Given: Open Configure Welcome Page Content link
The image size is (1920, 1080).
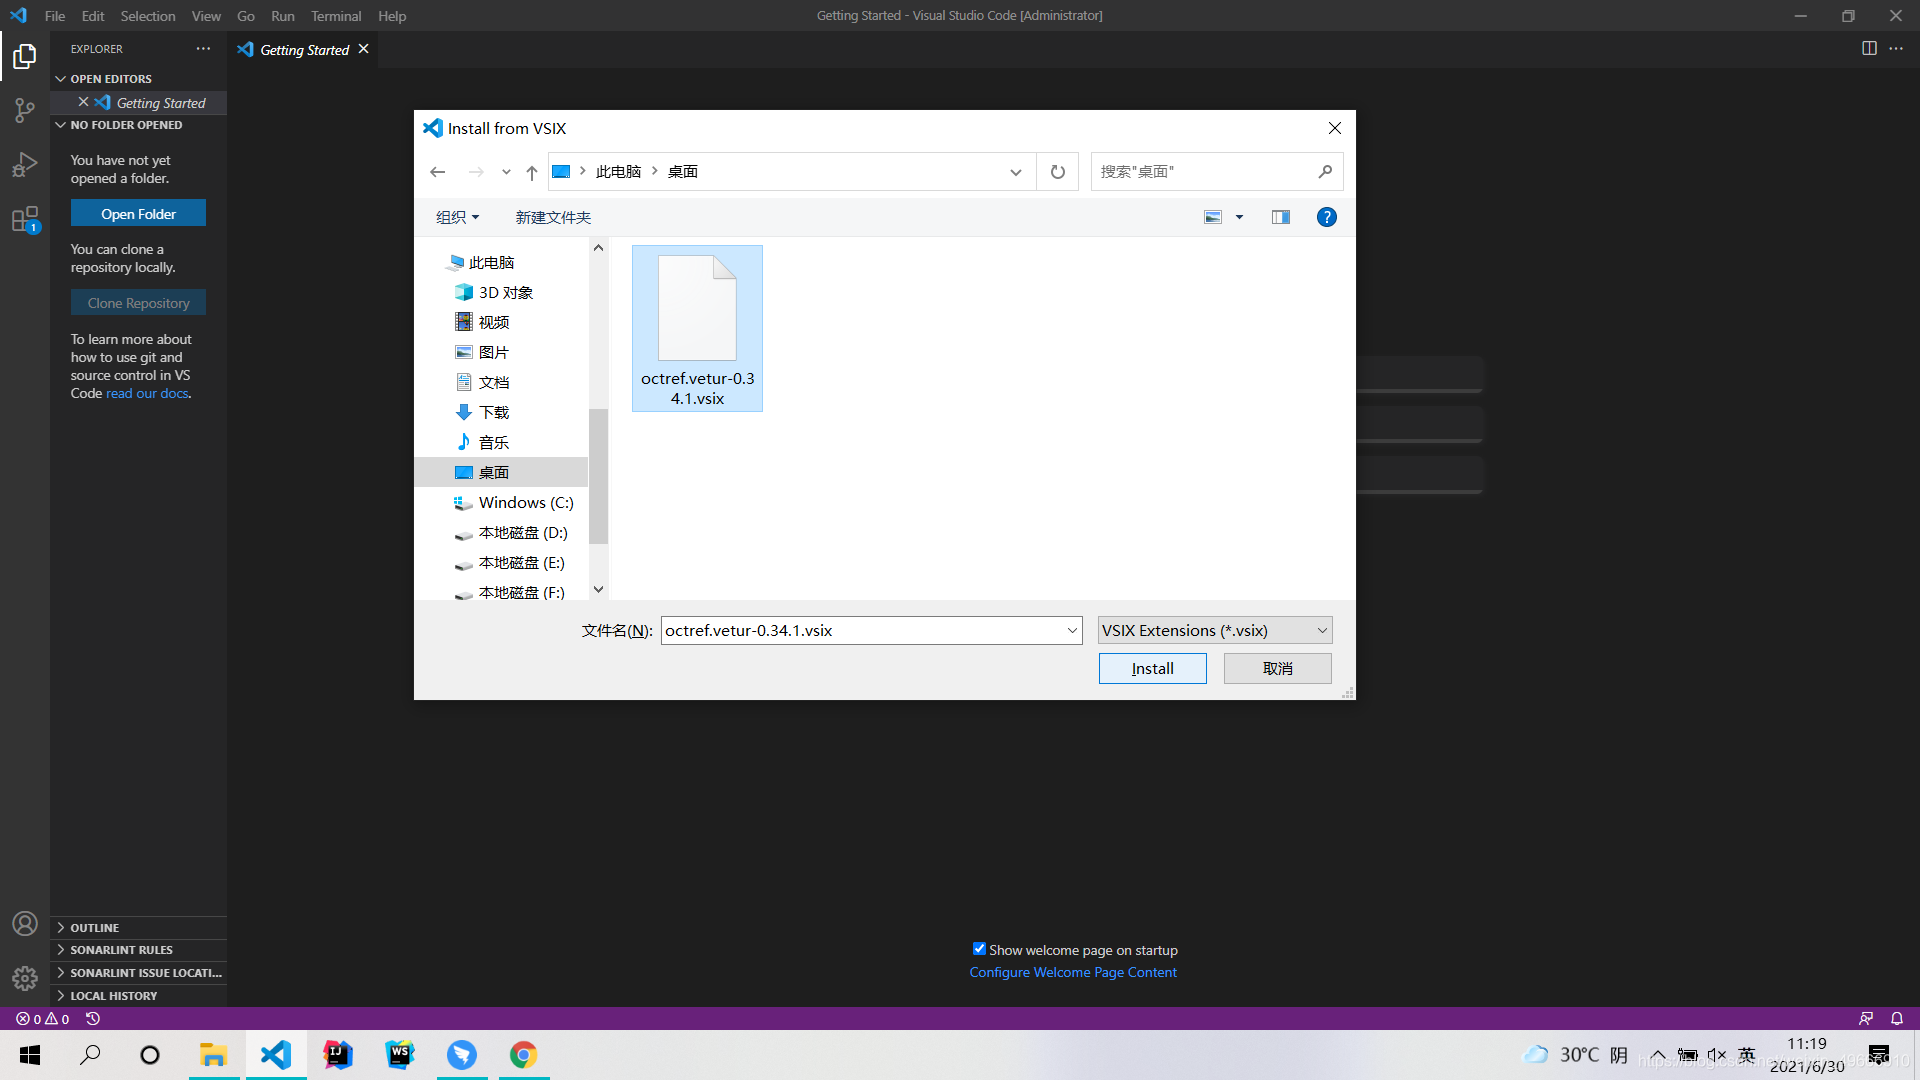Looking at the screenshot, I should coord(1072,972).
